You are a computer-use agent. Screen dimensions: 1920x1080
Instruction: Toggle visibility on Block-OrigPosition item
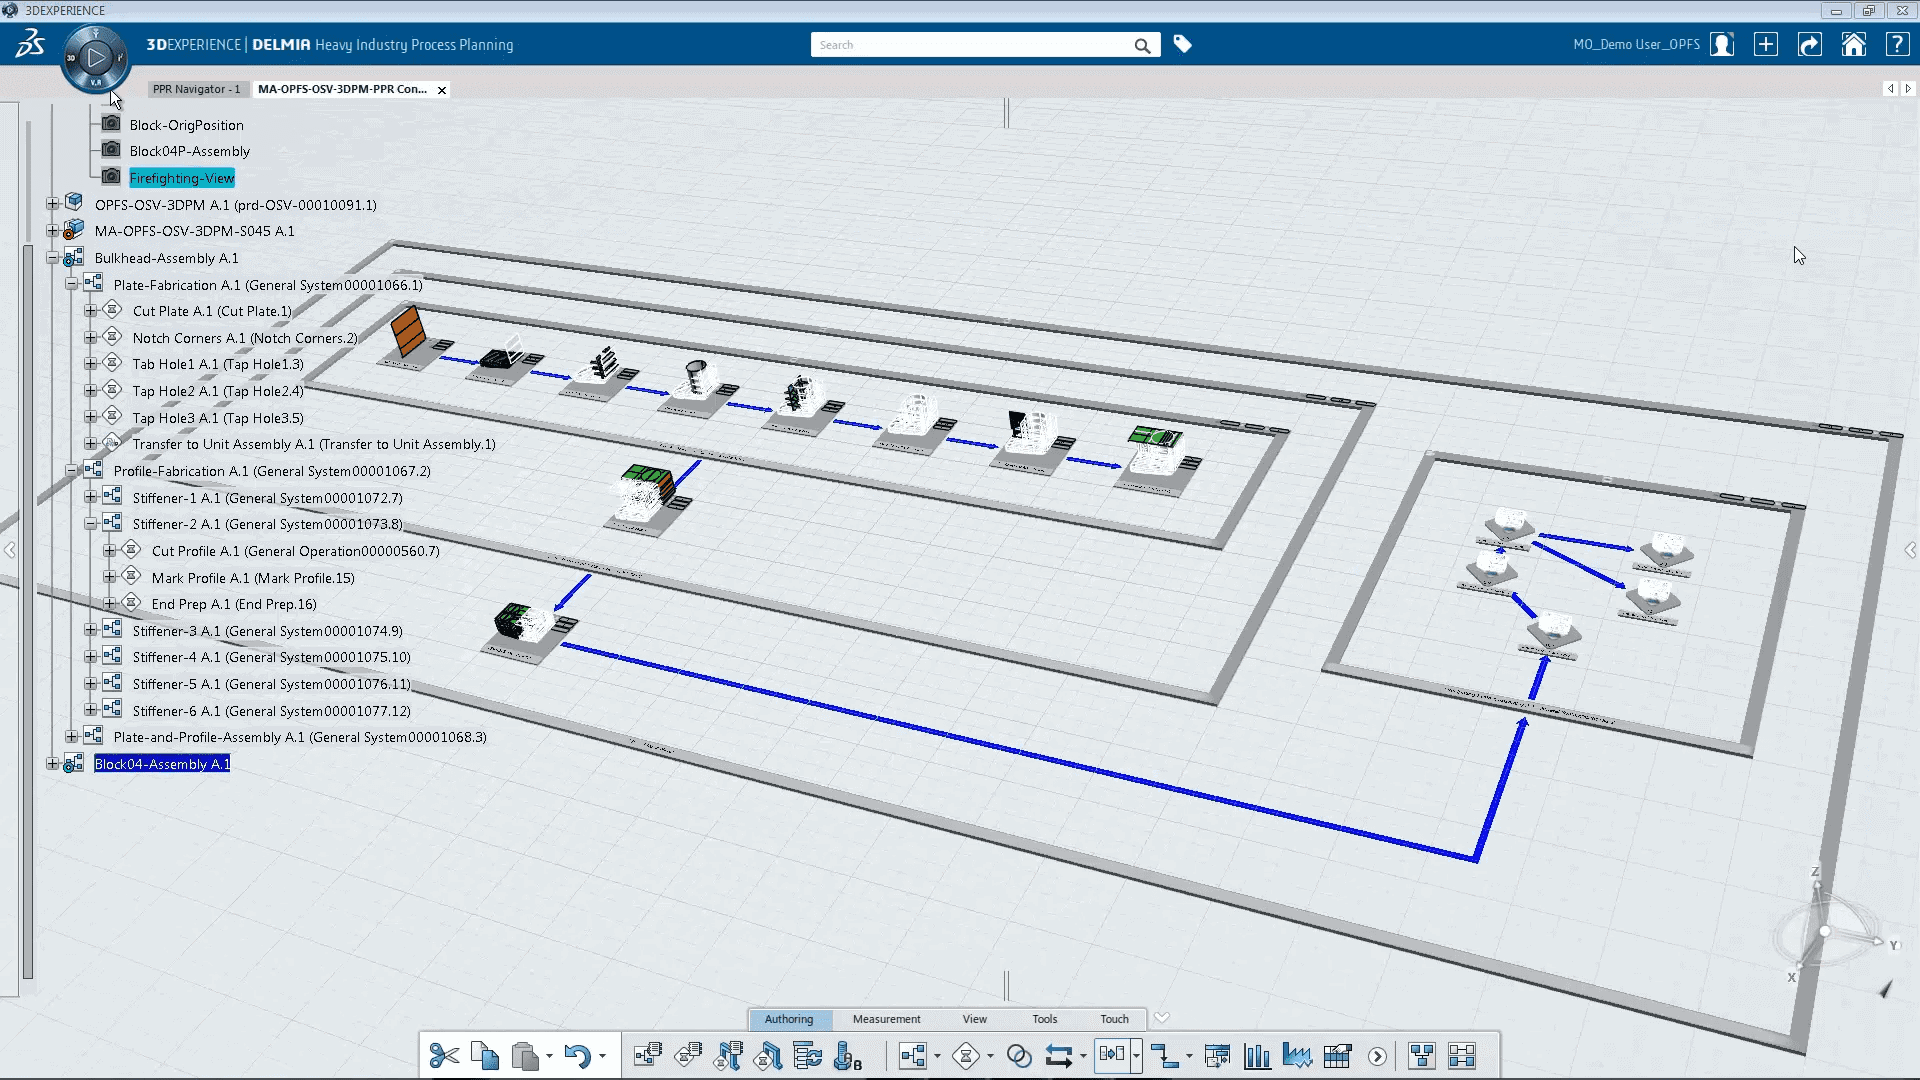coord(109,124)
